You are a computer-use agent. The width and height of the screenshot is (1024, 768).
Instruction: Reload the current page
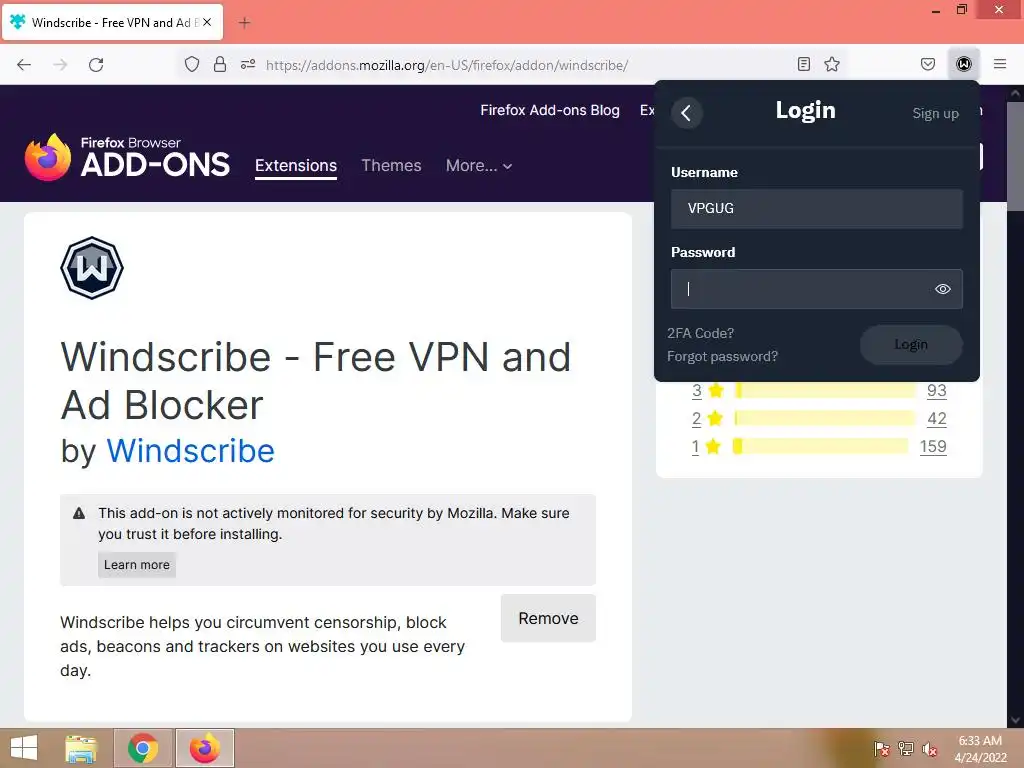(x=96, y=65)
